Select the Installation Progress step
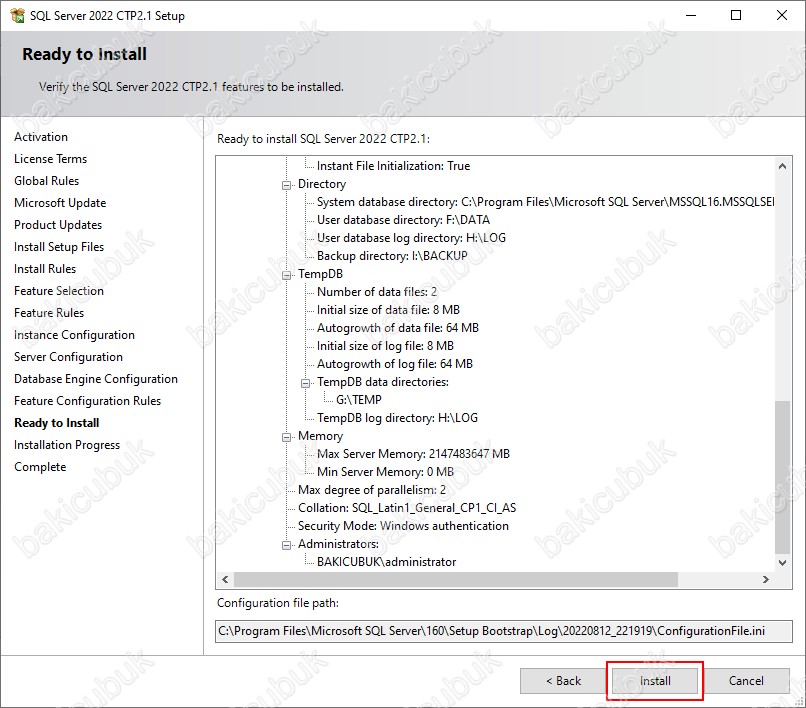 (x=67, y=445)
